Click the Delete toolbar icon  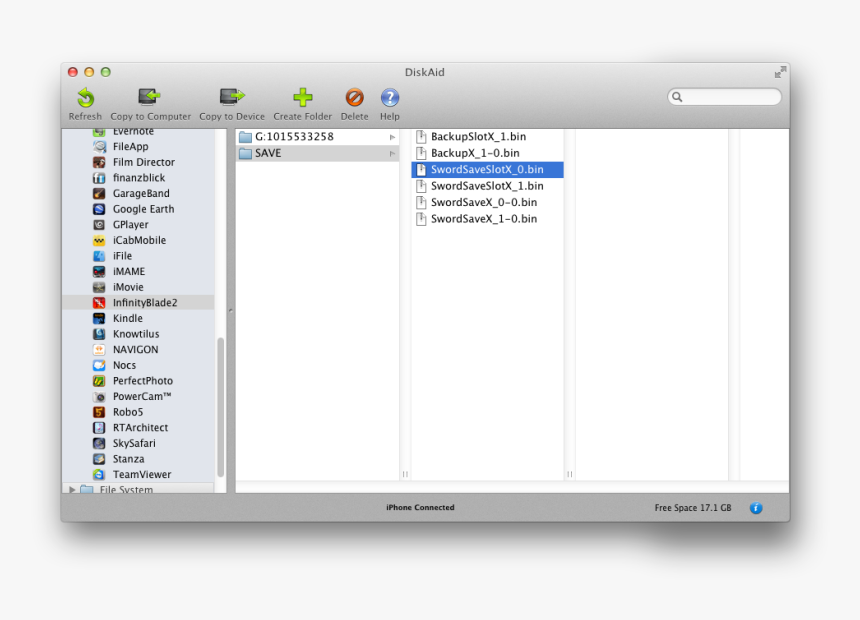pos(354,101)
